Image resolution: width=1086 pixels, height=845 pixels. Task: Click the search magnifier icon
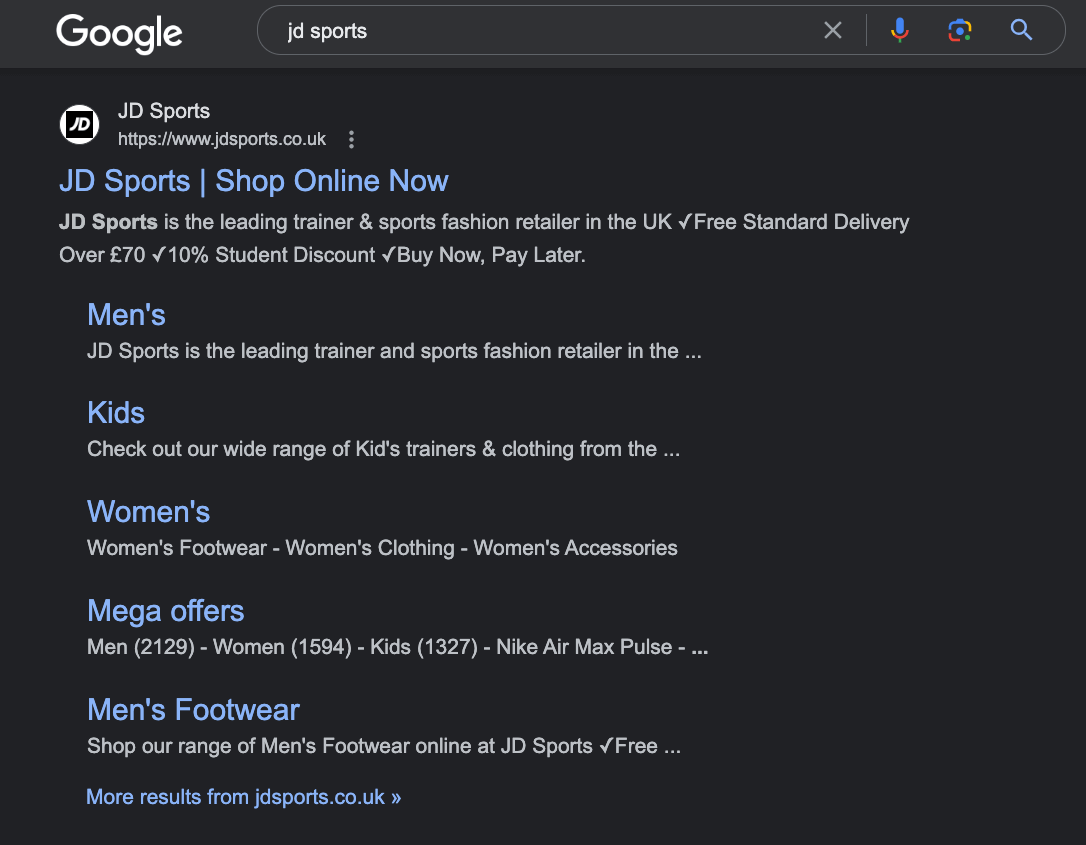coord(1020,30)
